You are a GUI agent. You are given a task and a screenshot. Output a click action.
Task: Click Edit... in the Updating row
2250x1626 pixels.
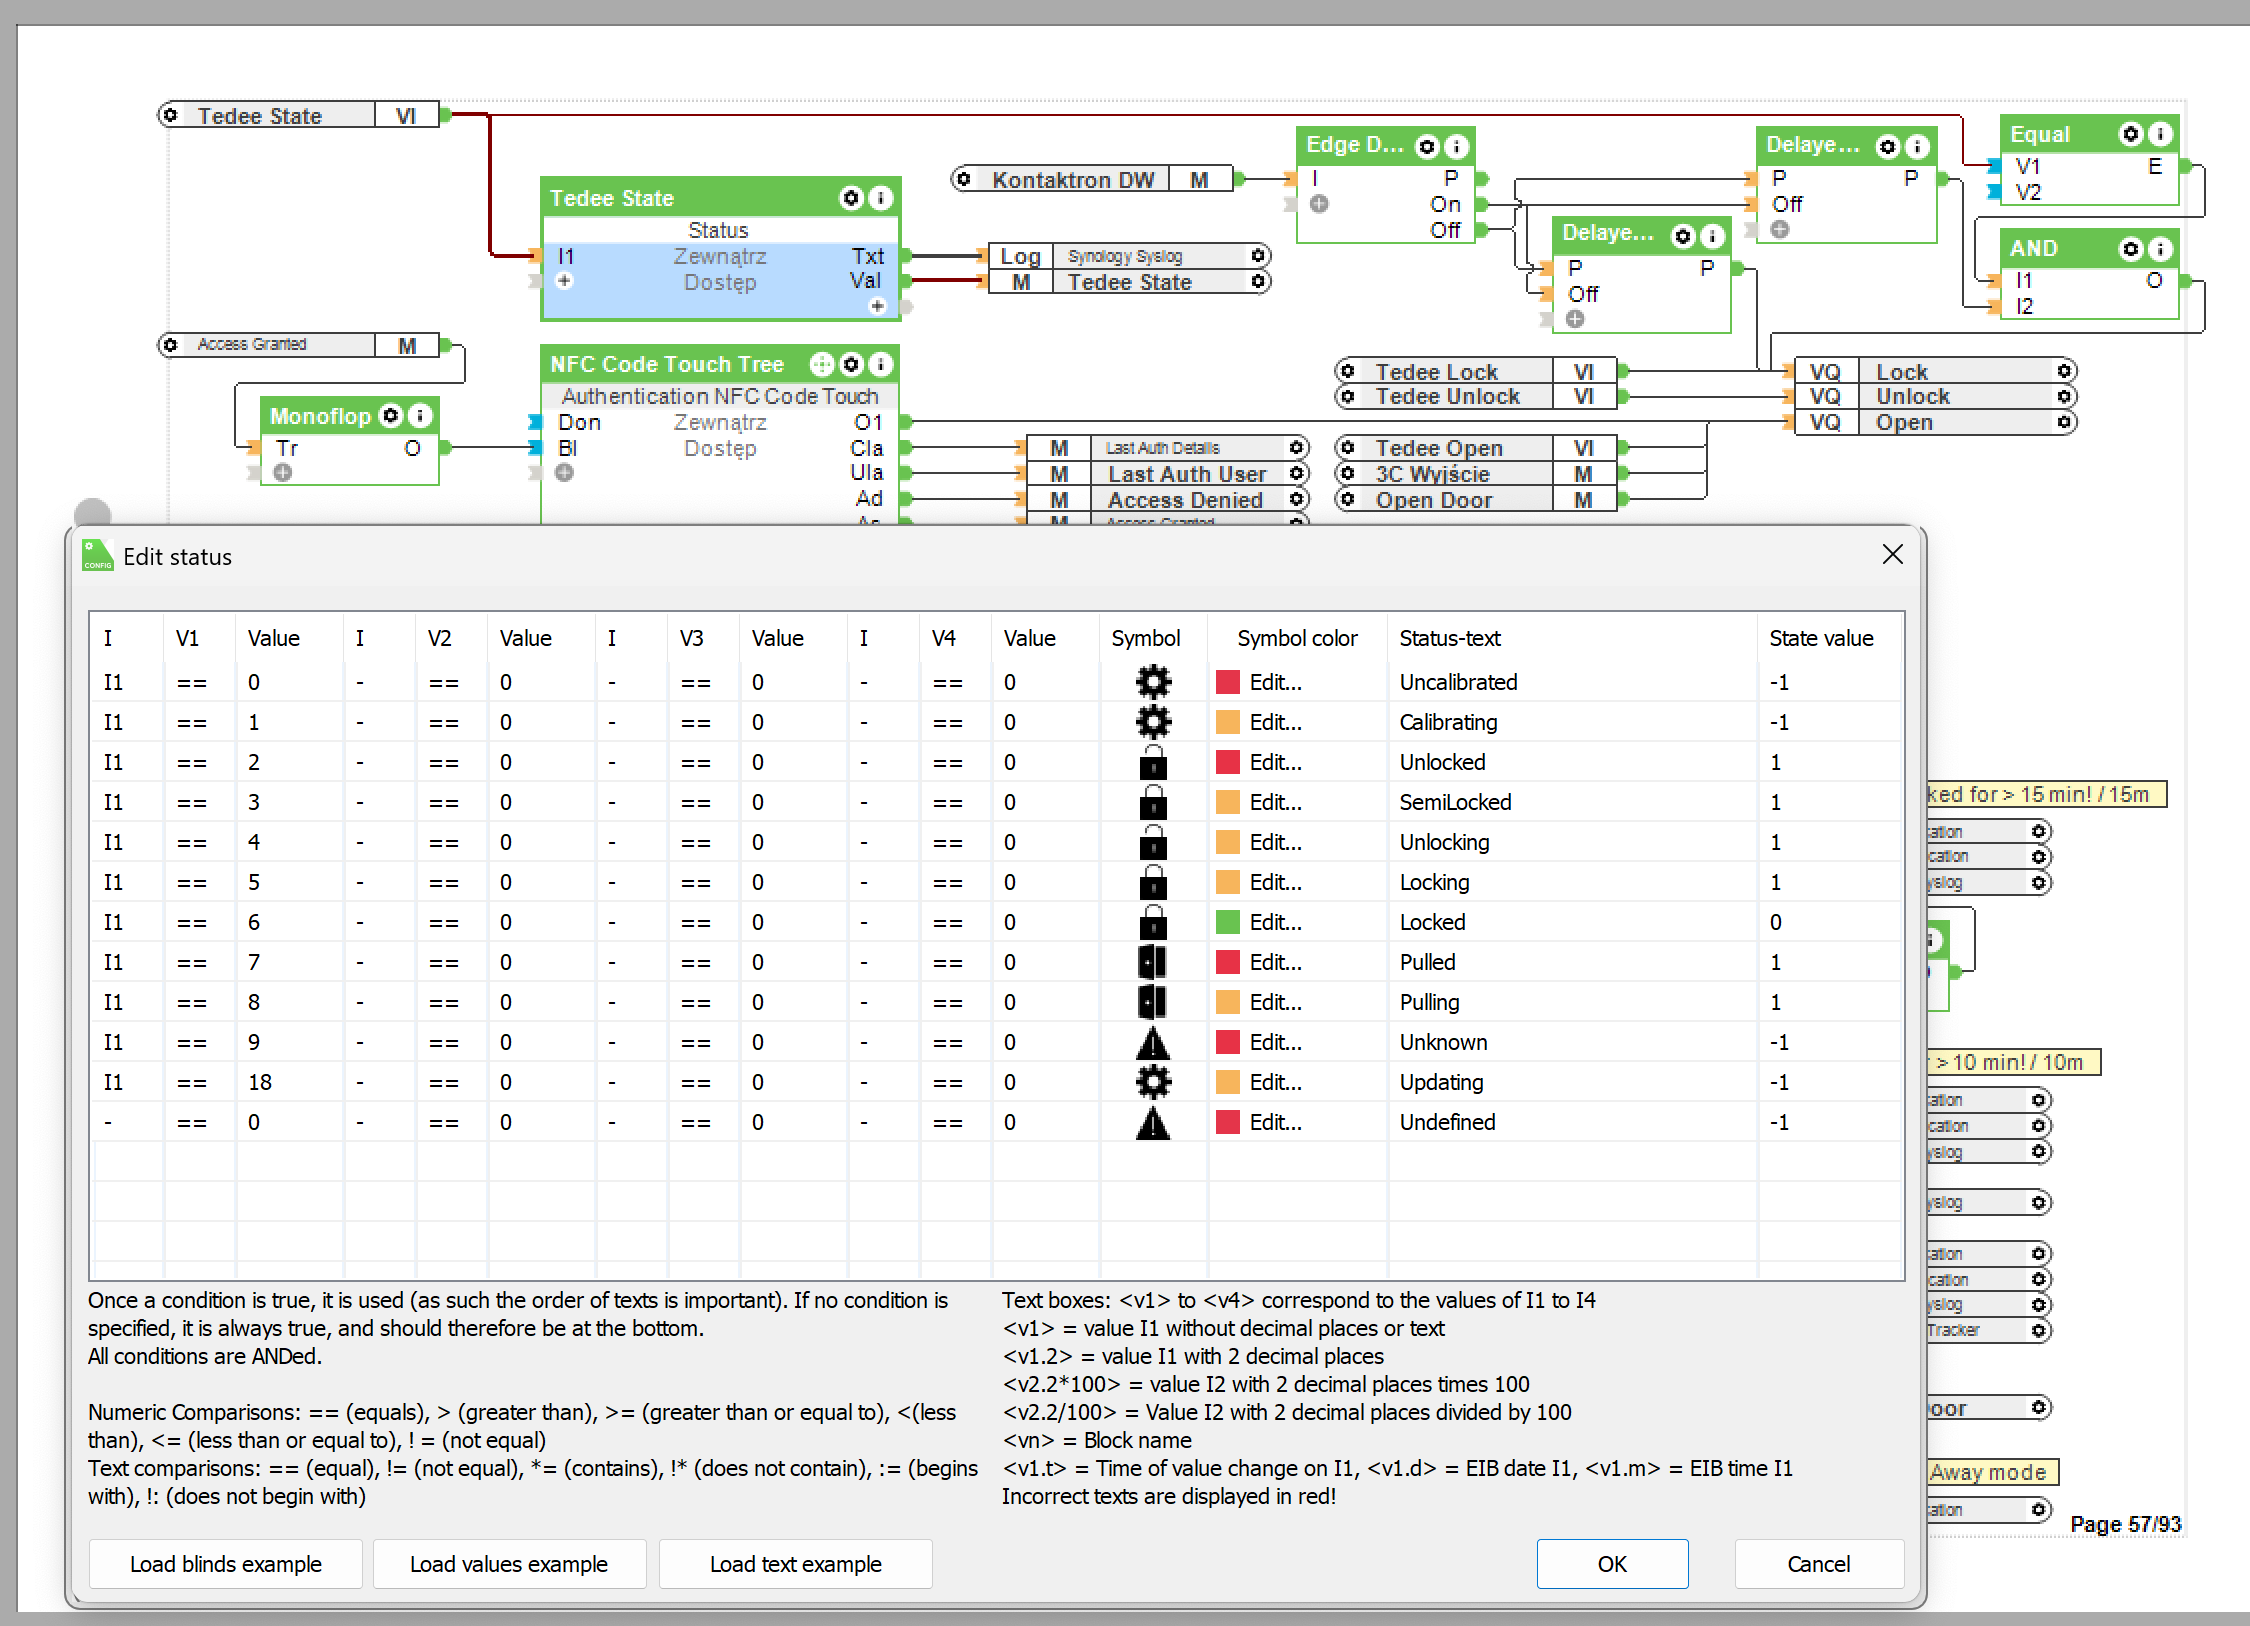(x=1276, y=1082)
